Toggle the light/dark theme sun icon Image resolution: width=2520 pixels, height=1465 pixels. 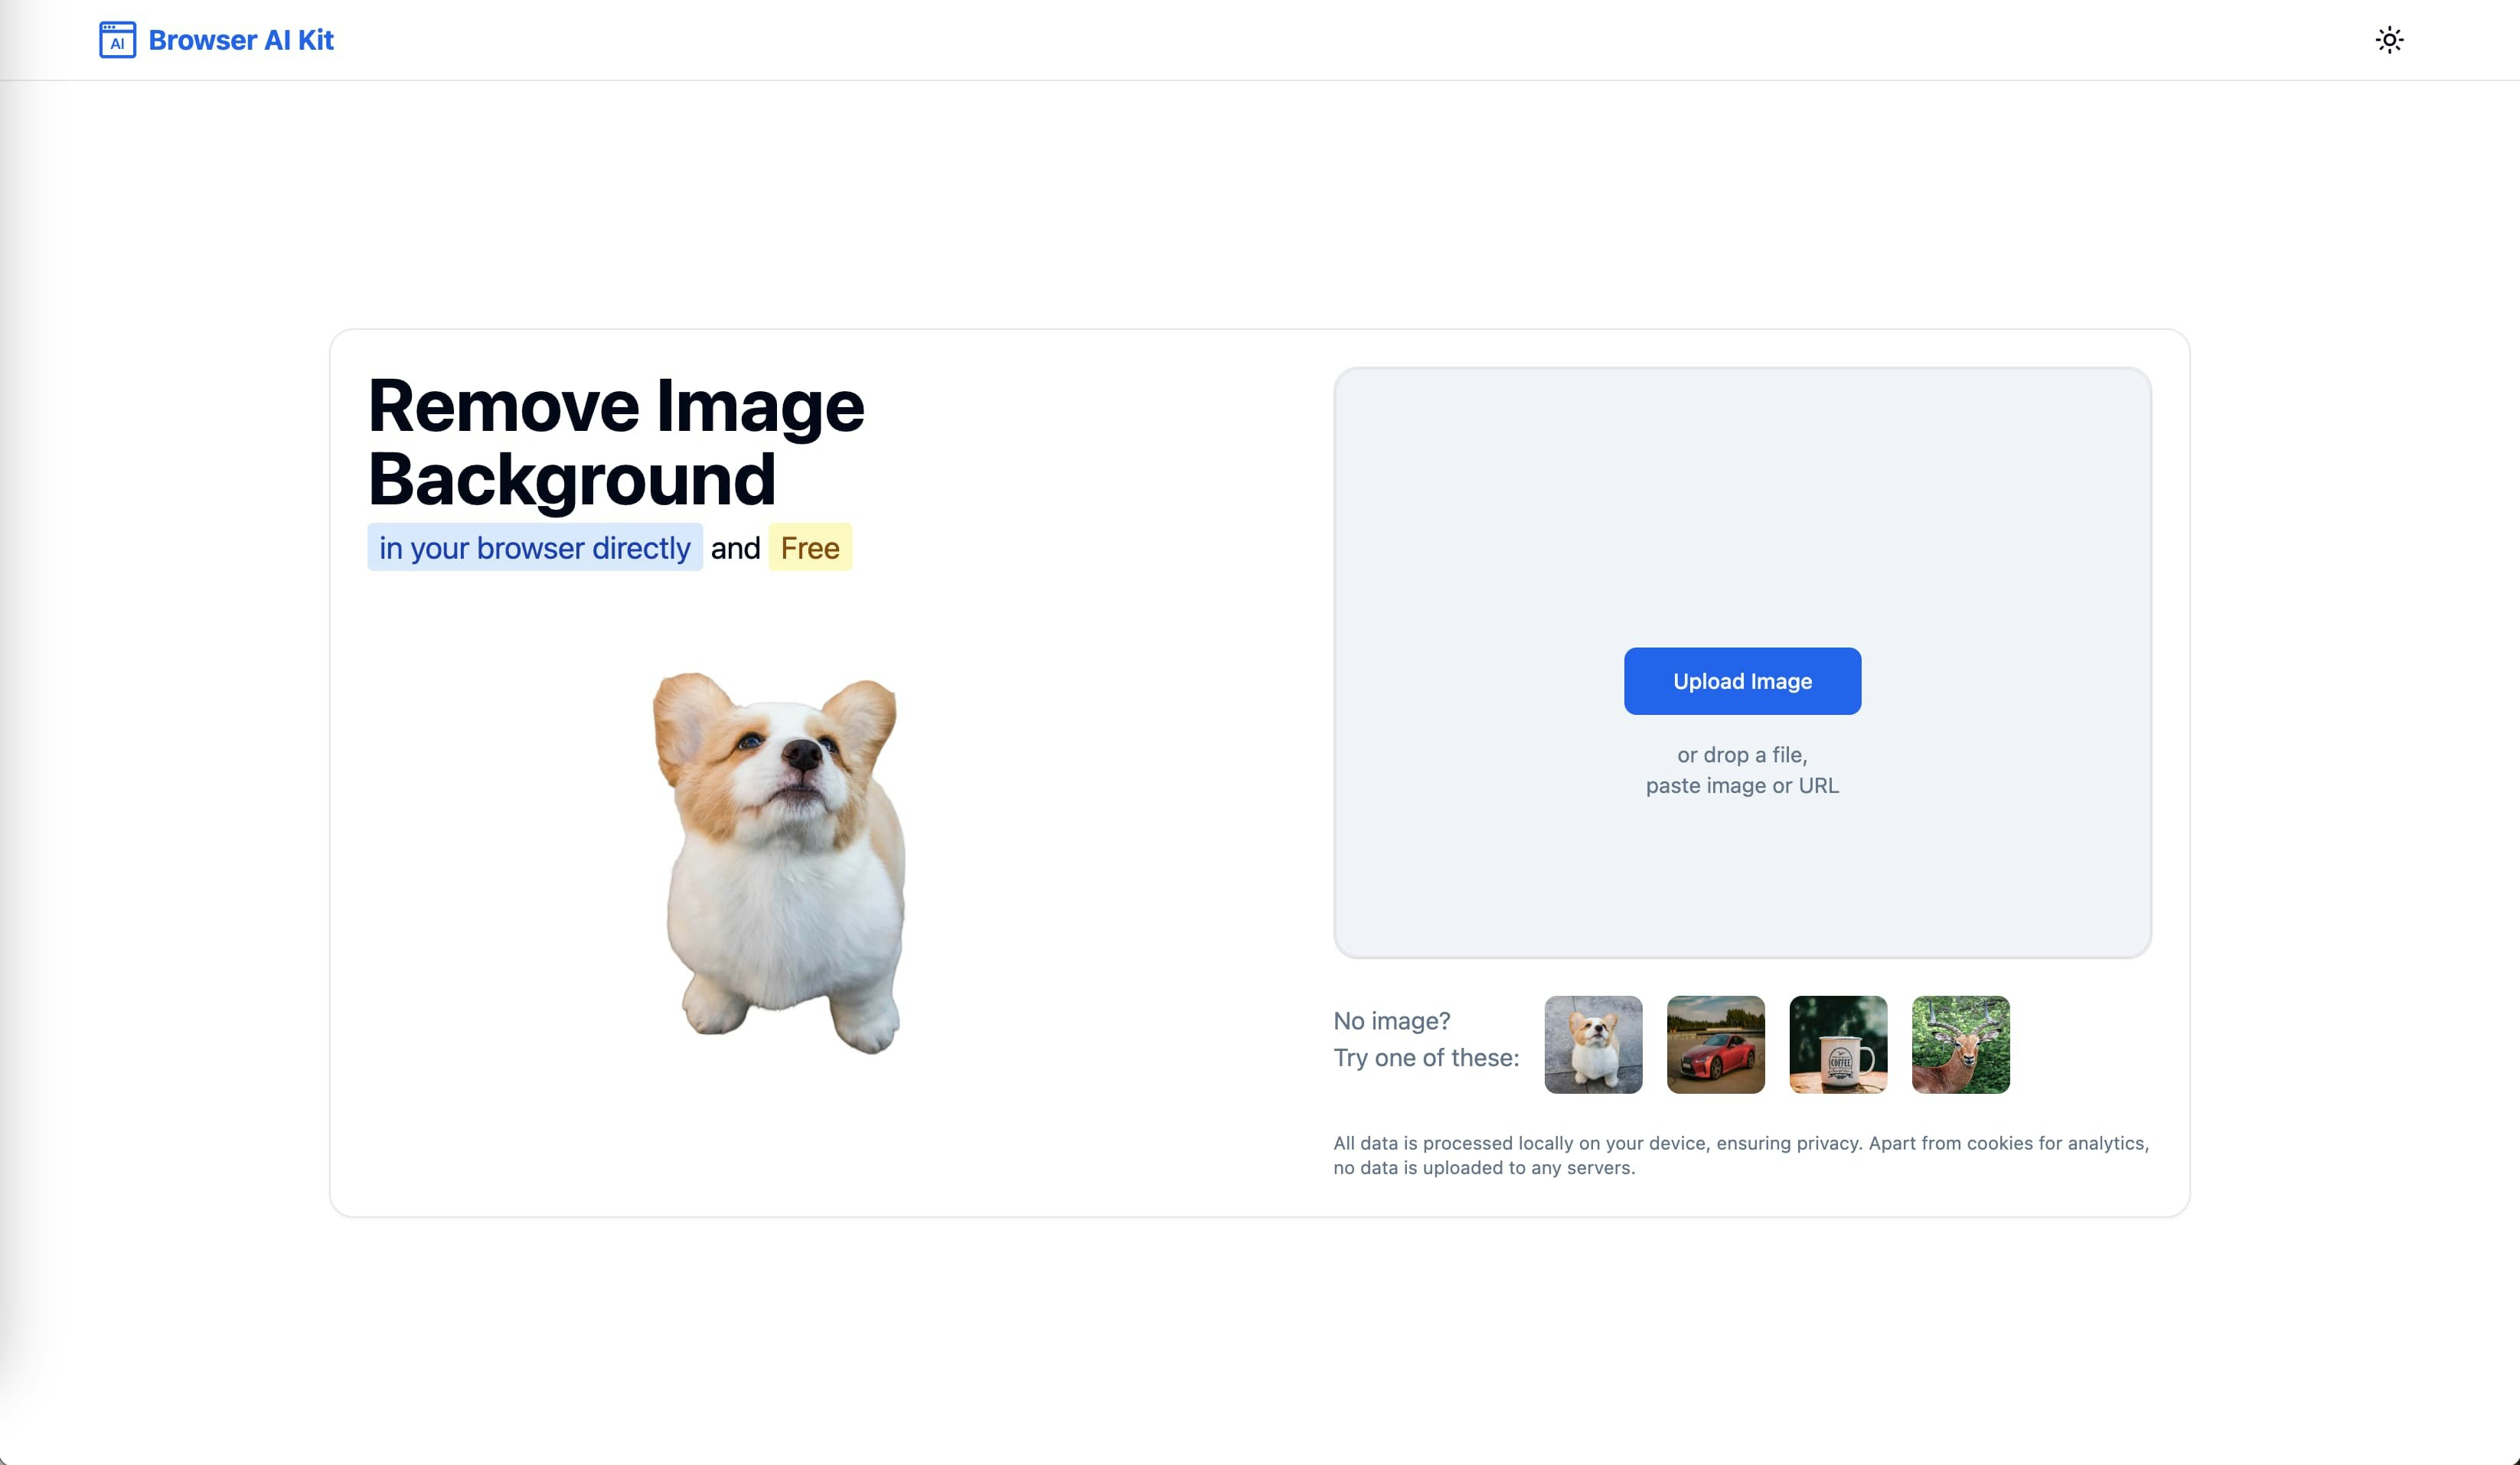2389,40
